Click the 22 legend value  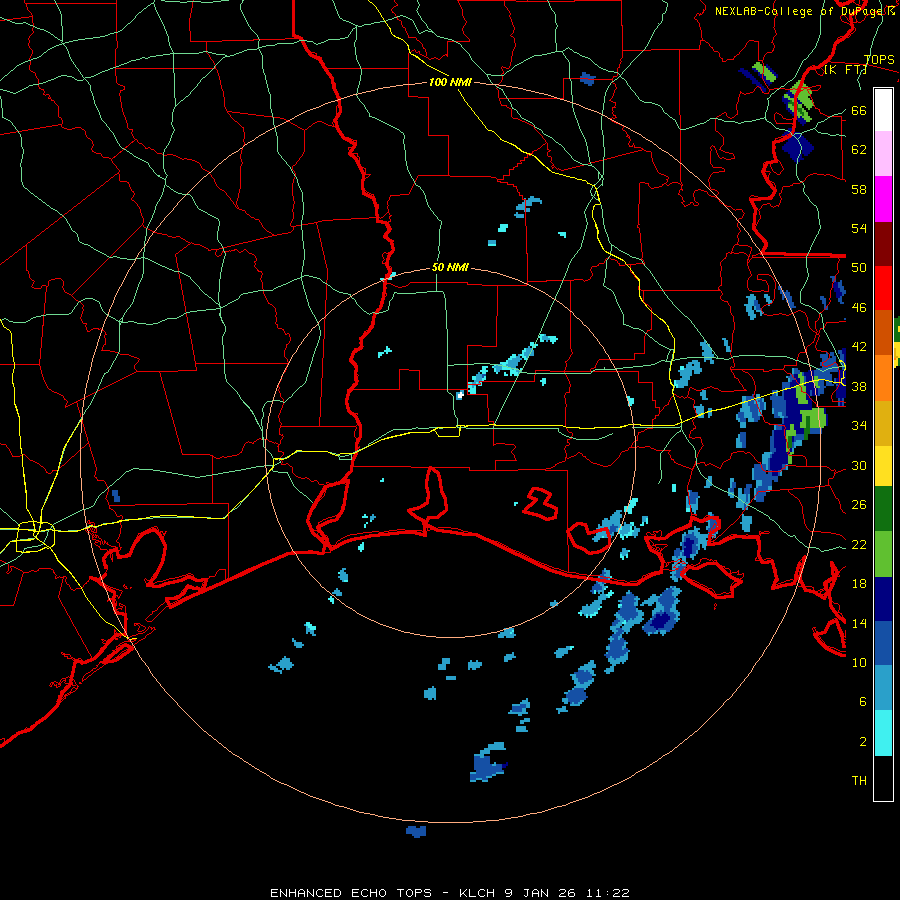click(x=859, y=544)
